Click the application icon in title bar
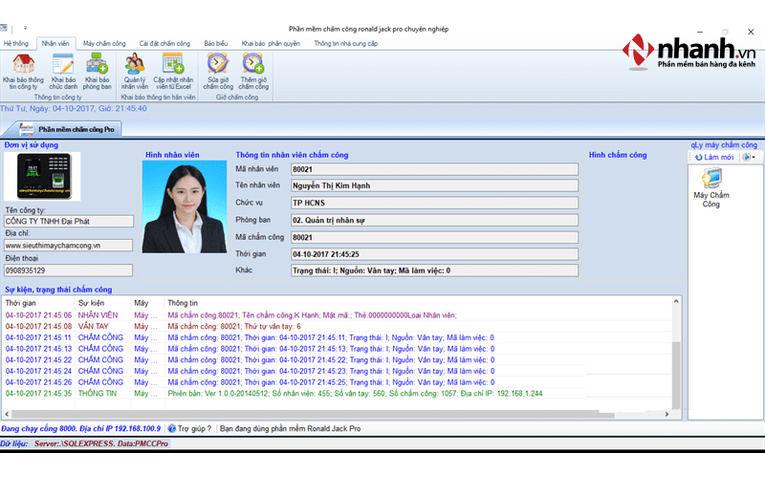The image size is (765, 478). tap(3, 28)
